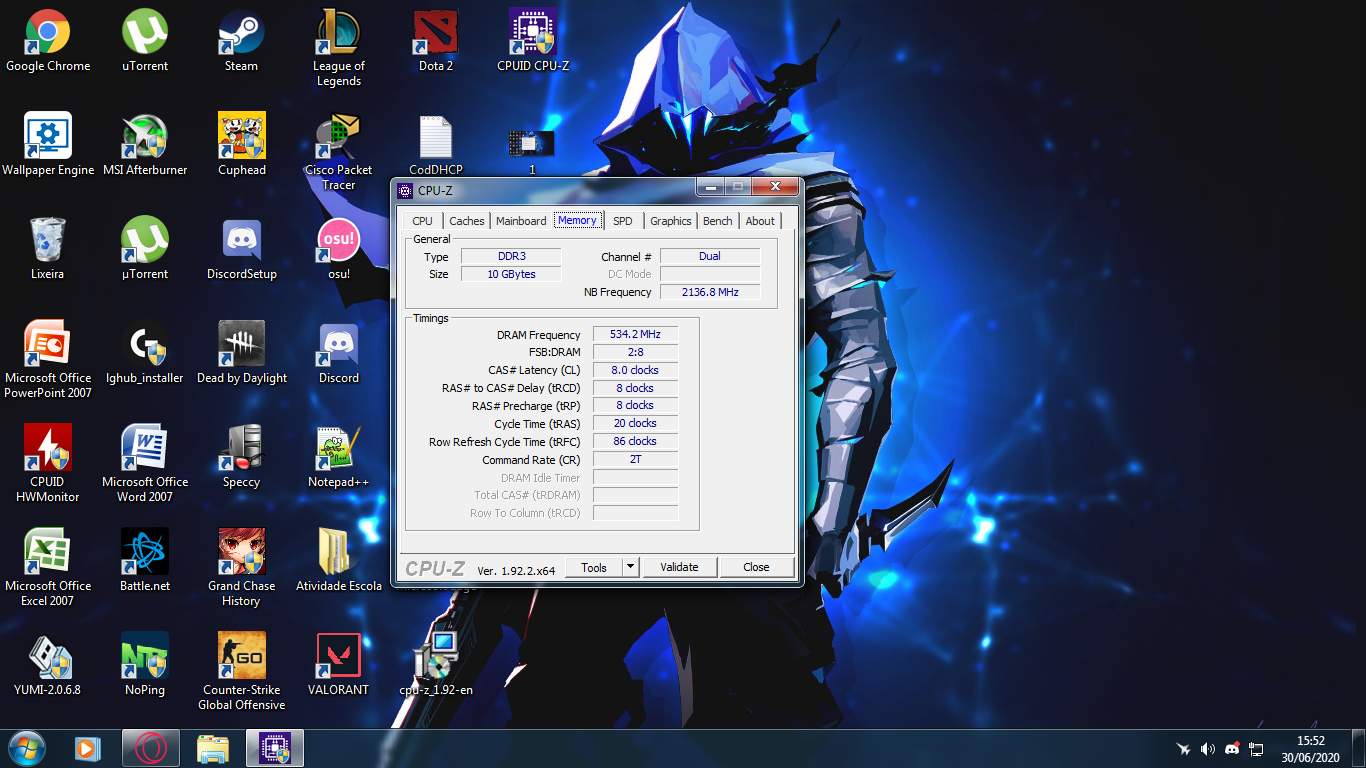1366x768 pixels.
Task: Open the Bench tab
Action: coord(718,221)
